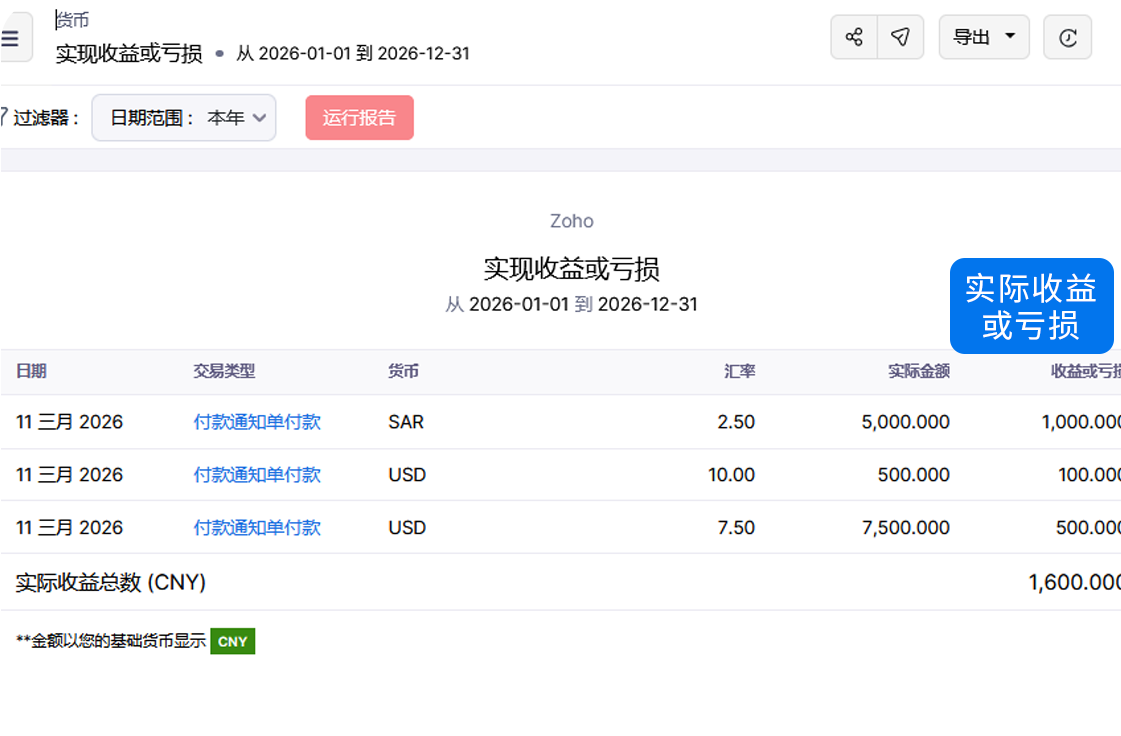The height and width of the screenshot is (736, 1121).
Task: Click the 货币 column header
Action: coord(403,371)
